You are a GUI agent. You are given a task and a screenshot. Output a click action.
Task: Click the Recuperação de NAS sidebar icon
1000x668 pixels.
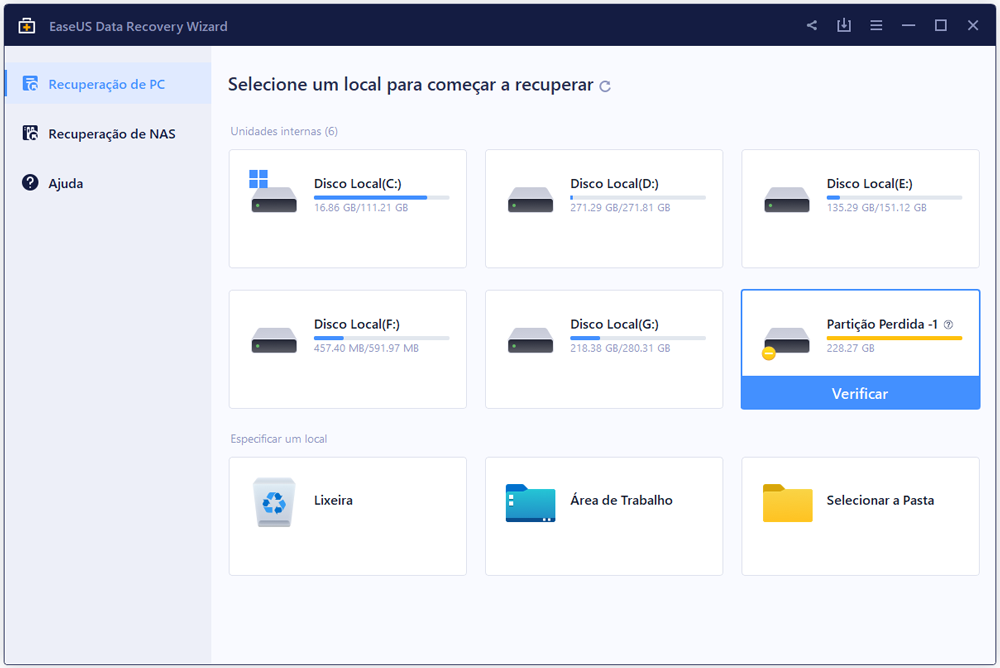point(30,133)
